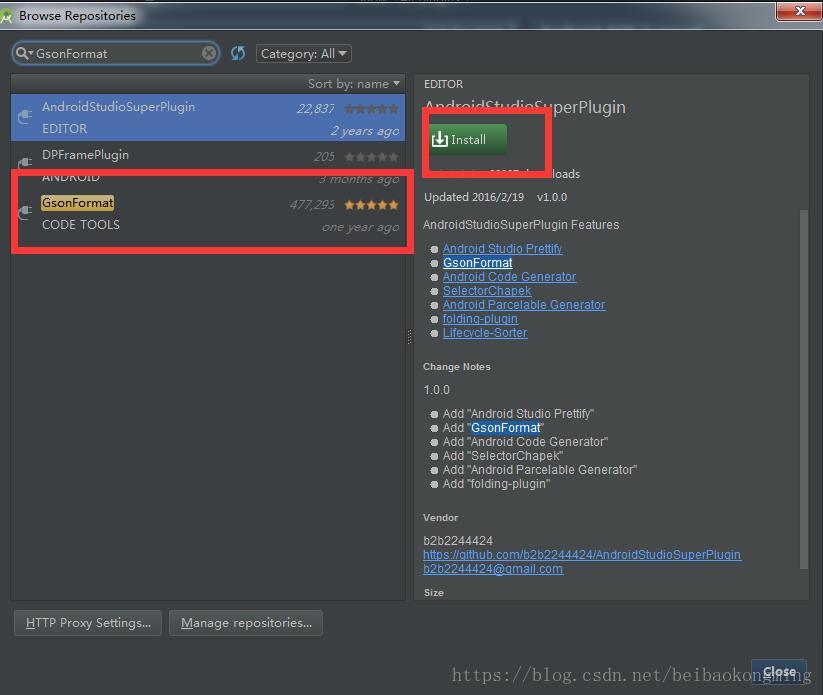Open the vendor GitHub repository link
This screenshot has width=823, height=695.
click(x=582, y=555)
